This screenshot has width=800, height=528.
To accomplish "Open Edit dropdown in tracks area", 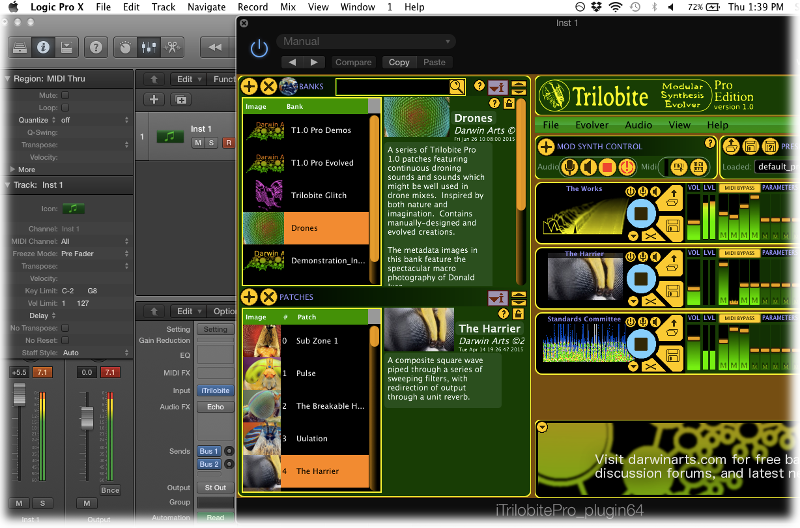I will [x=189, y=79].
